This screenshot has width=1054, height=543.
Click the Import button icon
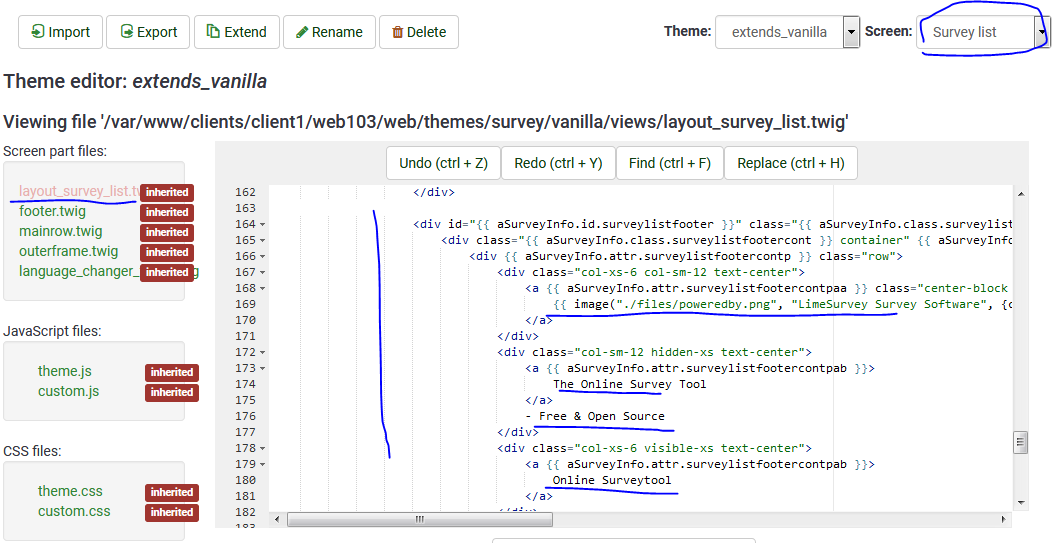pos(38,32)
